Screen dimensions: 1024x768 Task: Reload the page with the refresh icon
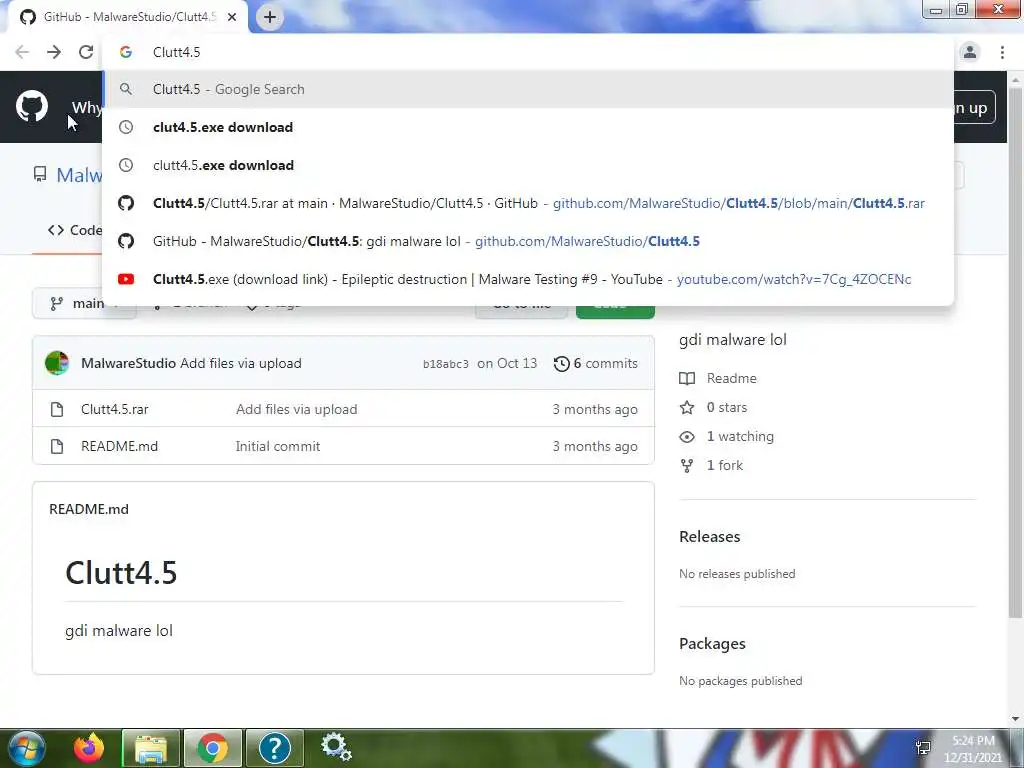[x=86, y=52]
